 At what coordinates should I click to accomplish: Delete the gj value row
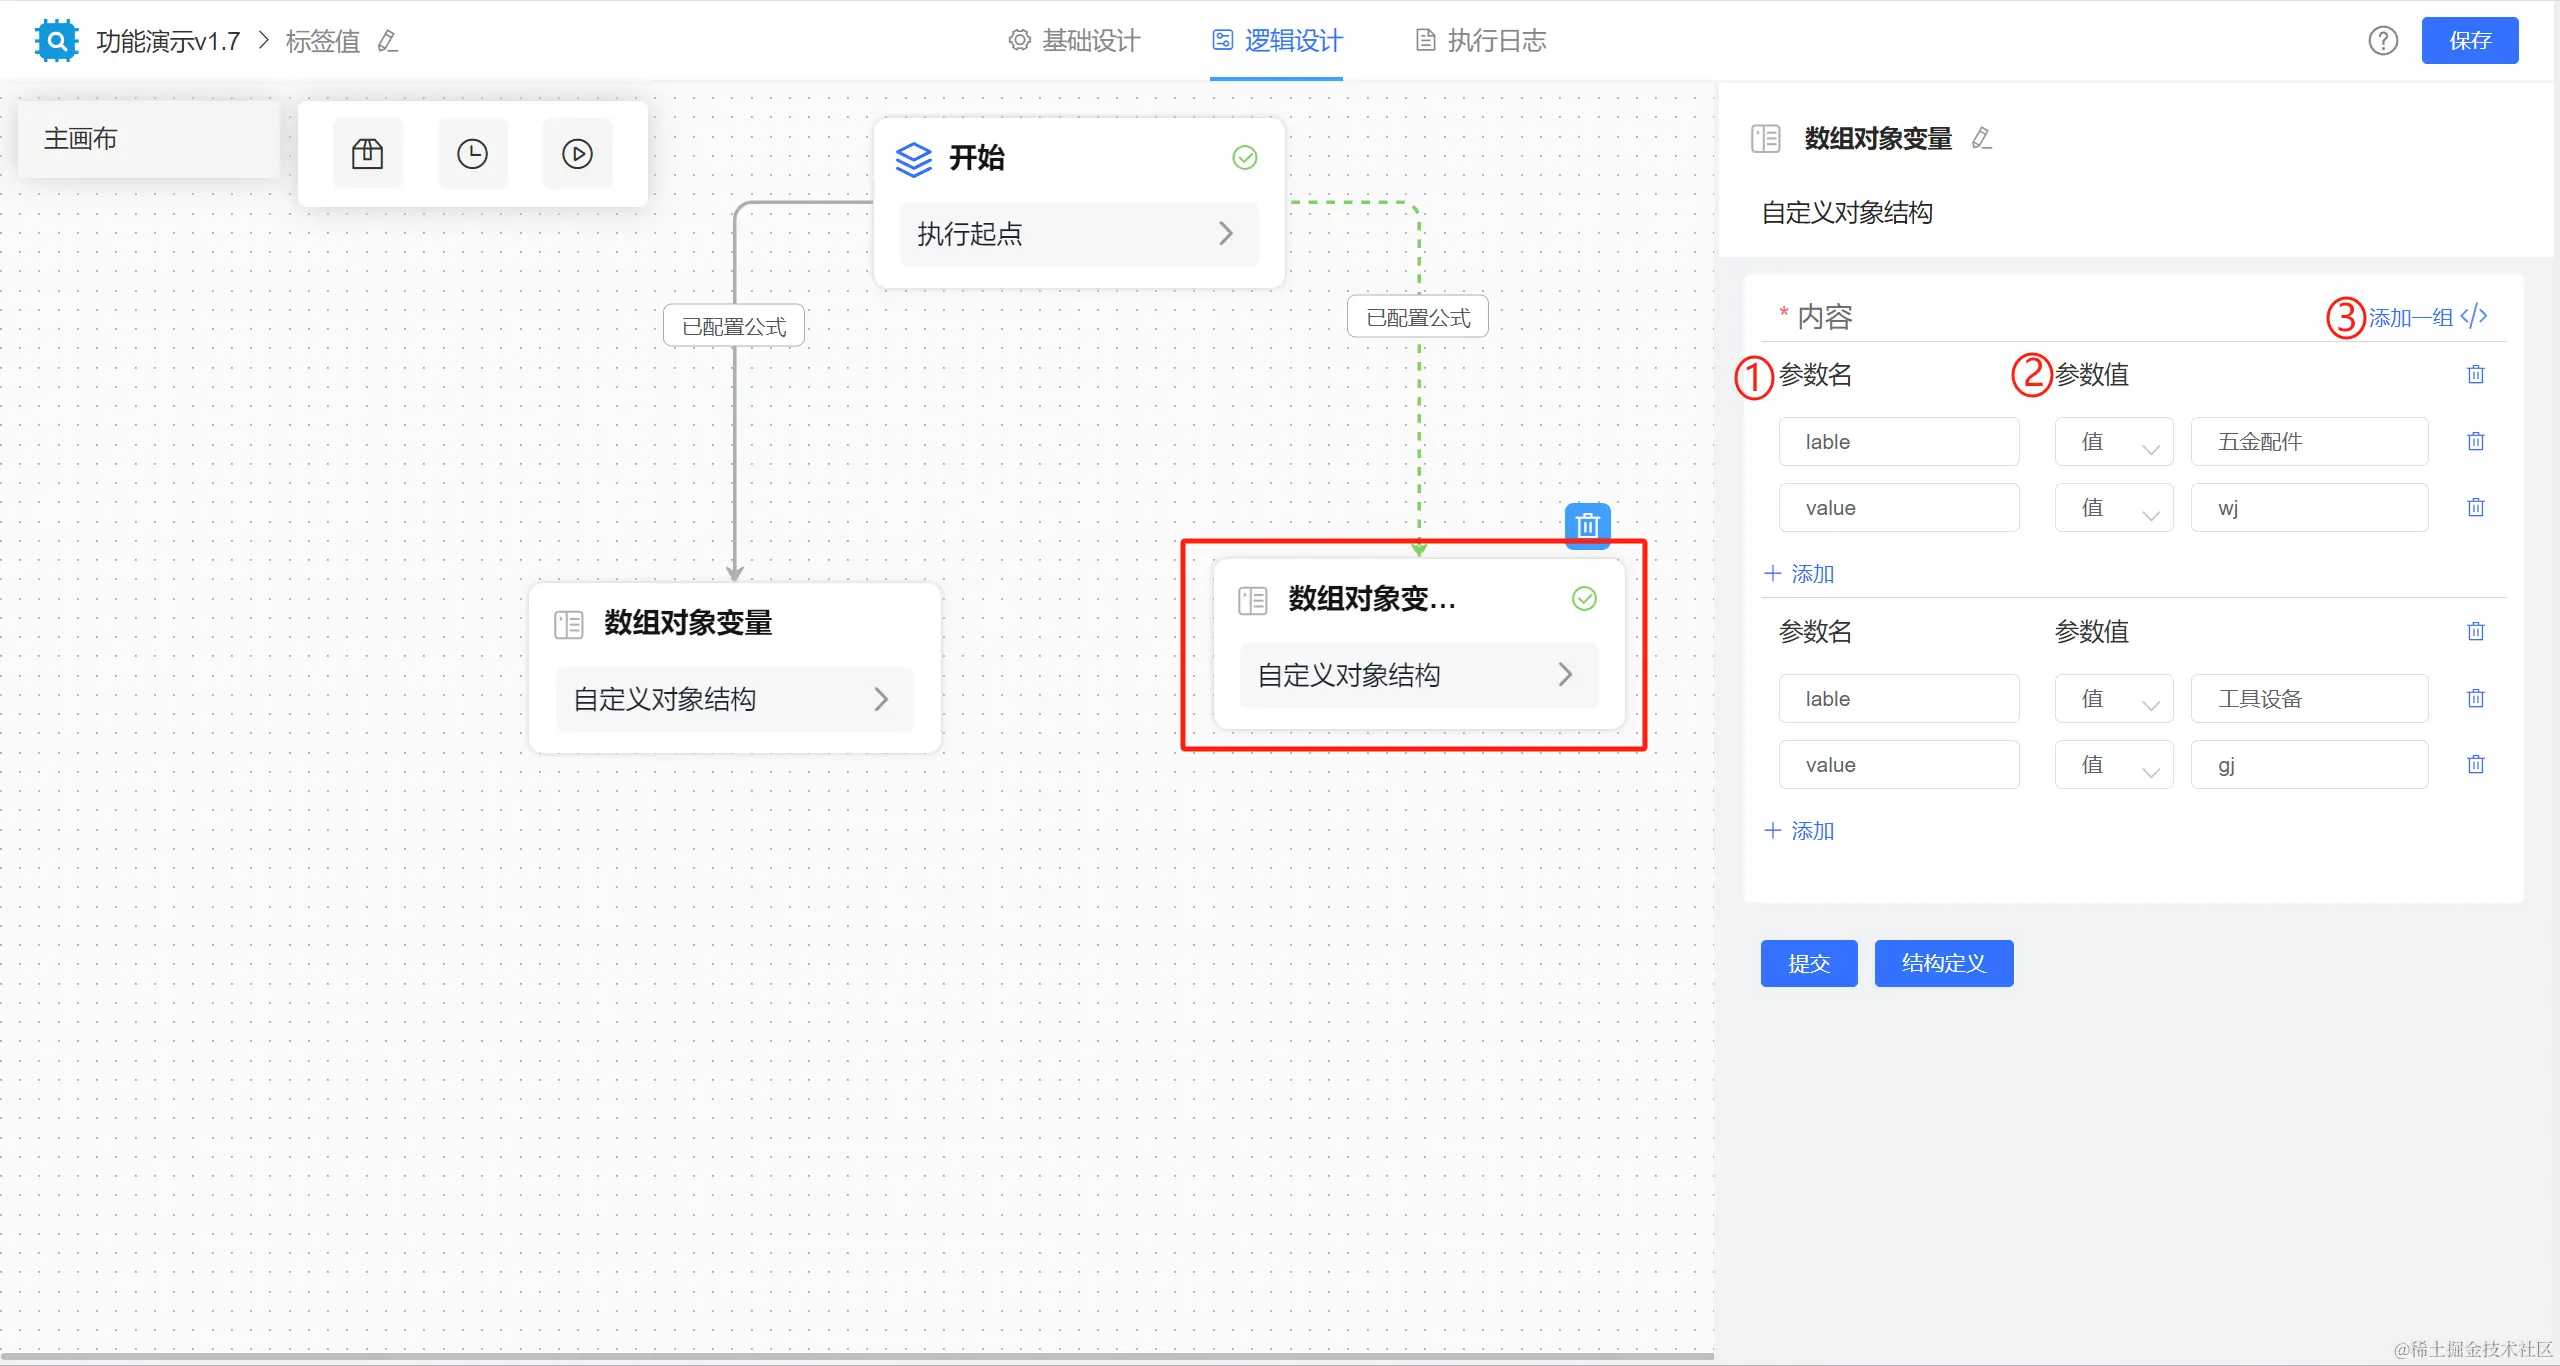click(2475, 764)
